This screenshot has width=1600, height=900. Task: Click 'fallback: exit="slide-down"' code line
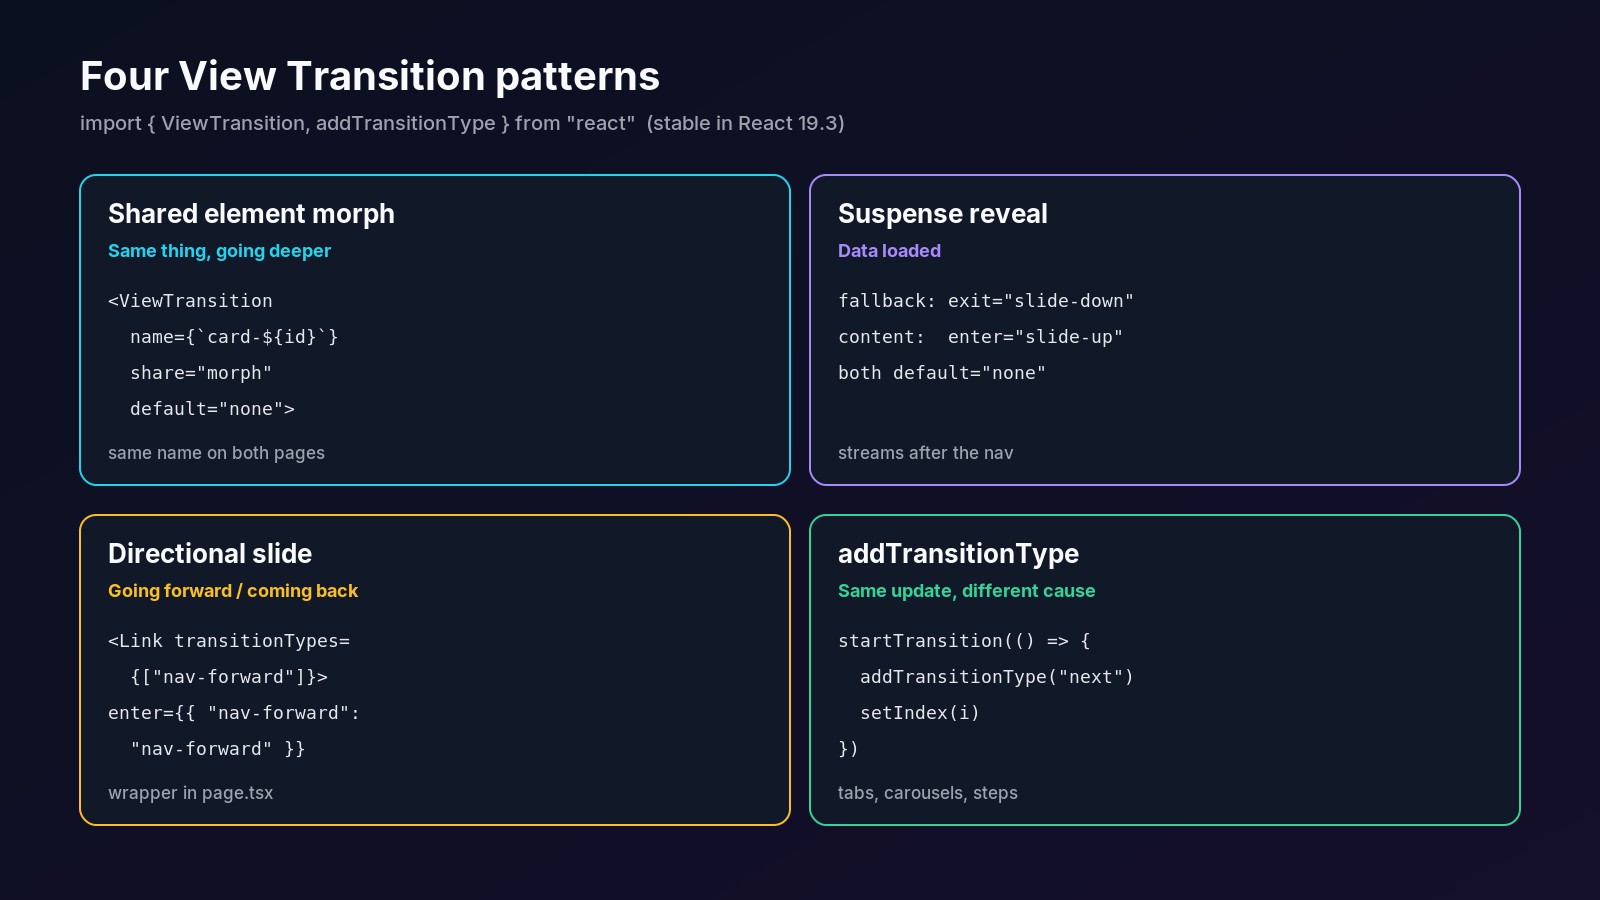click(x=986, y=301)
